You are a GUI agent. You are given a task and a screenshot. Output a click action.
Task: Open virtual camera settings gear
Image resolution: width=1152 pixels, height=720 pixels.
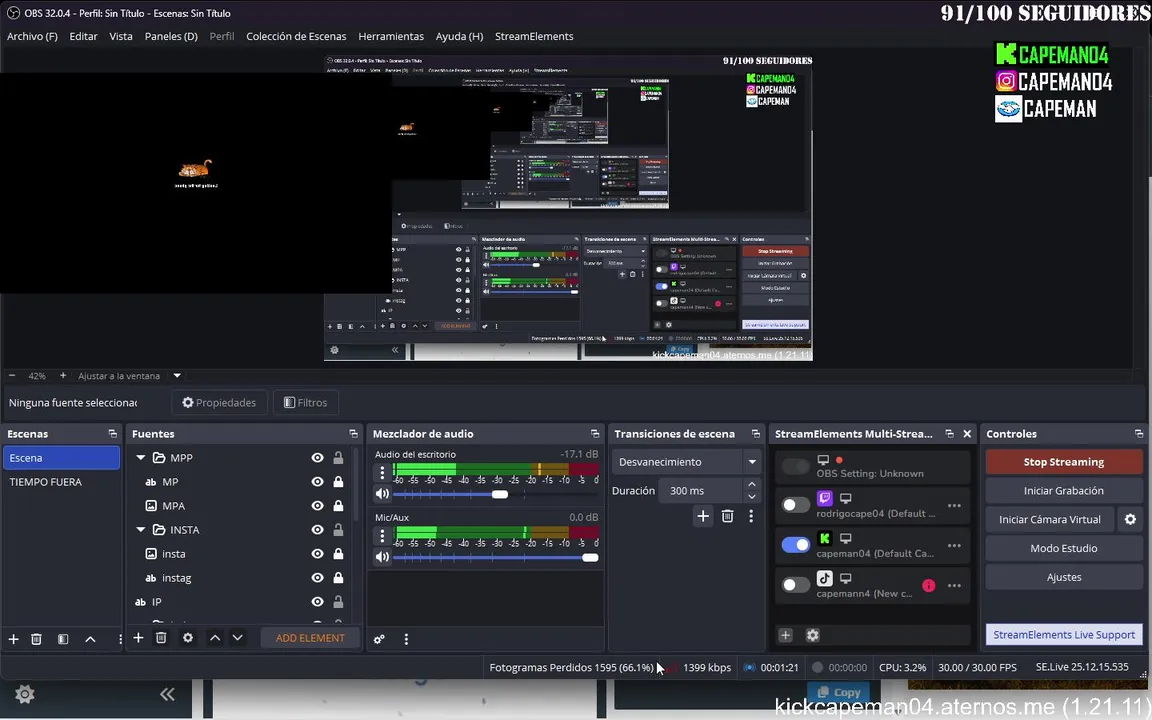point(1130,519)
